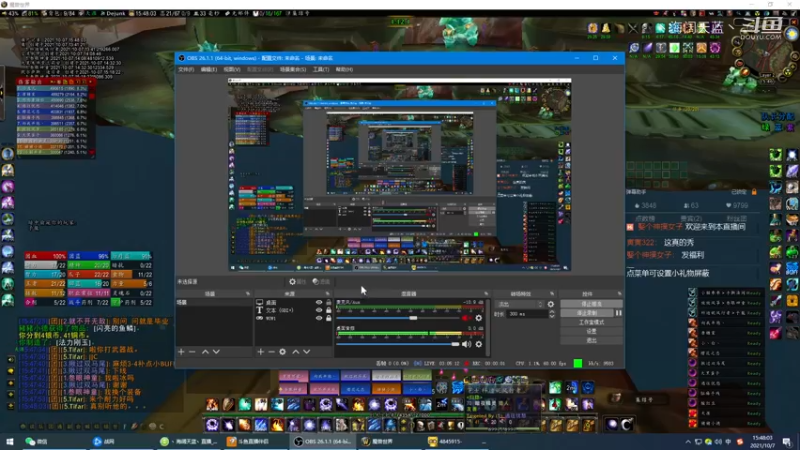The image size is (800, 450).
Task: Mute the desktop audio channel
Action: point(466,344)
